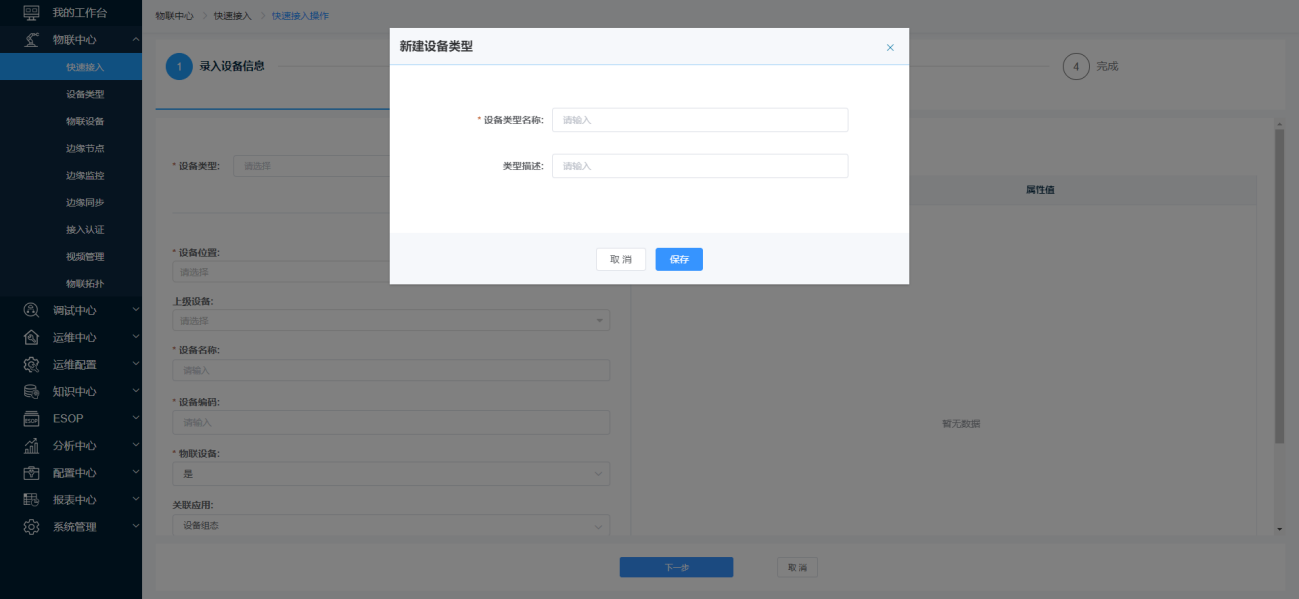Open the 边缘节点 sidebar menu item
This screenshot has width=1299, height=599.
point(85,148)
